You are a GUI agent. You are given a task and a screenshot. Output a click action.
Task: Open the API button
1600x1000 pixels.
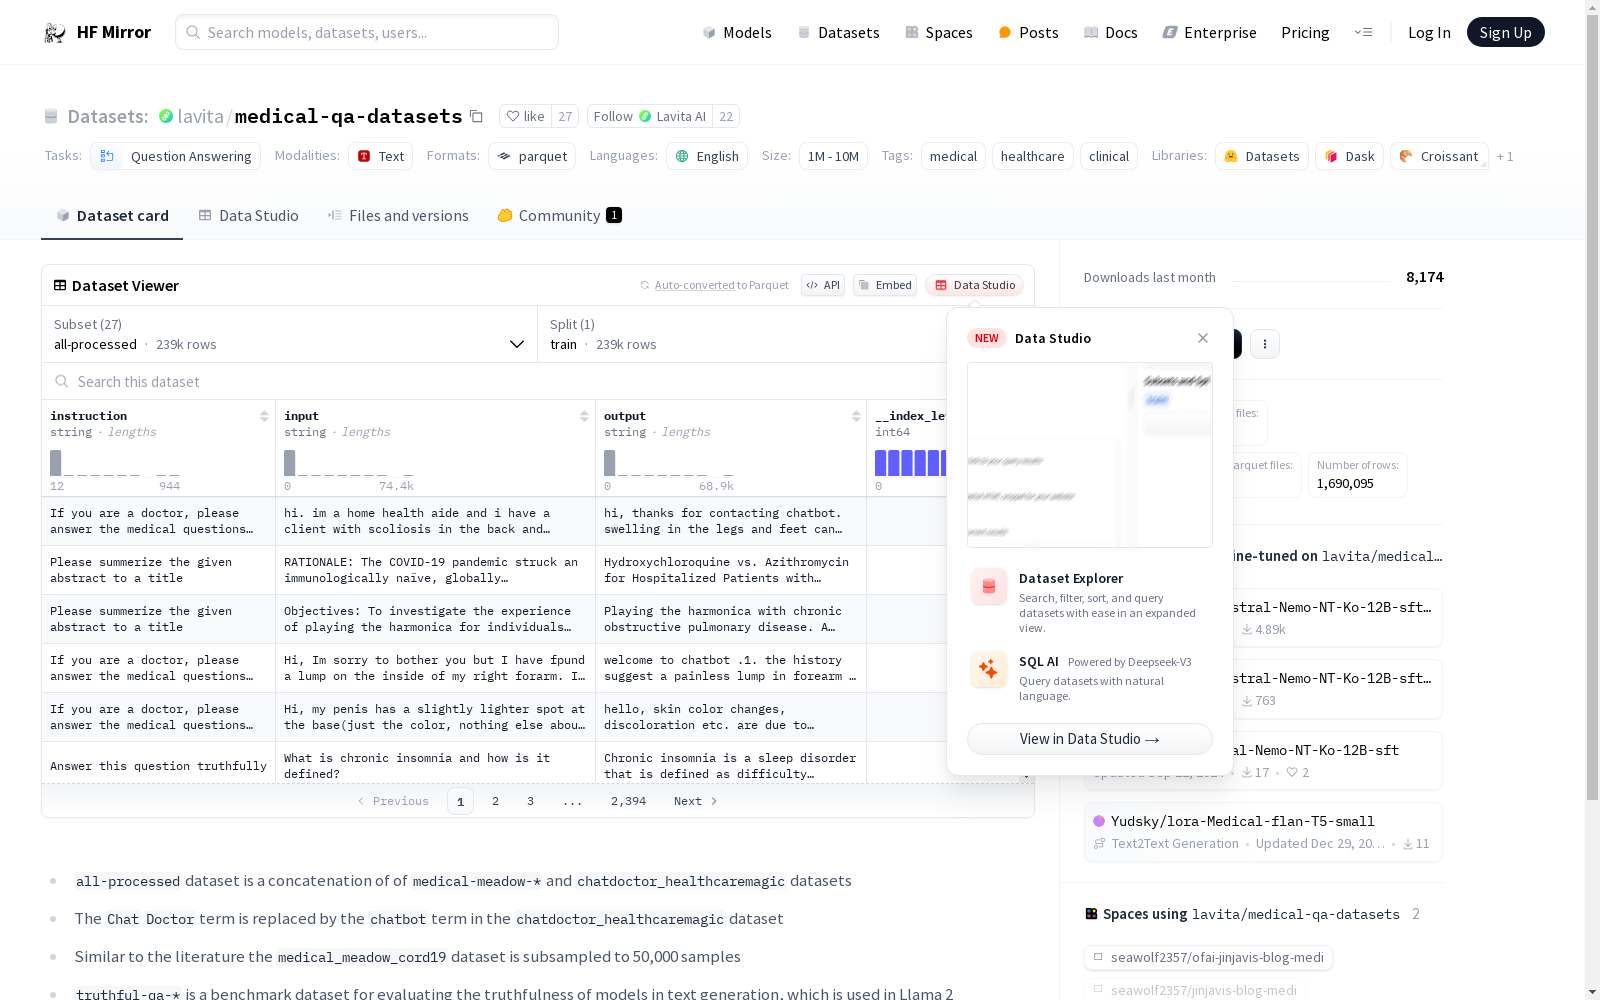(x=823, y=285)
